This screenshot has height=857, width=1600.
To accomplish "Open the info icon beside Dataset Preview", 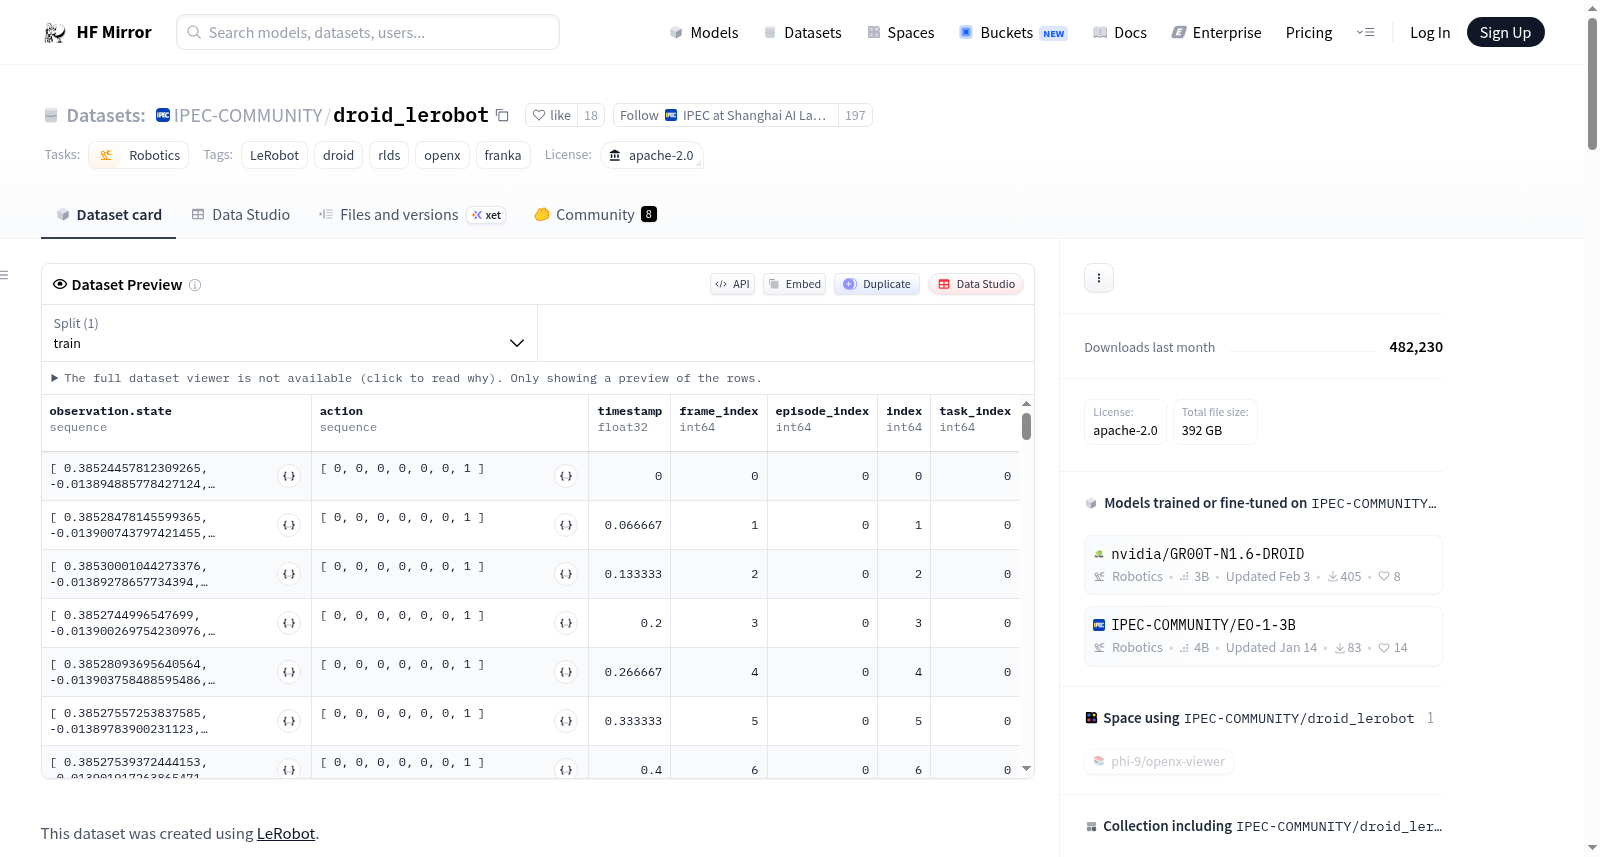I will click(x=195, y=285).
